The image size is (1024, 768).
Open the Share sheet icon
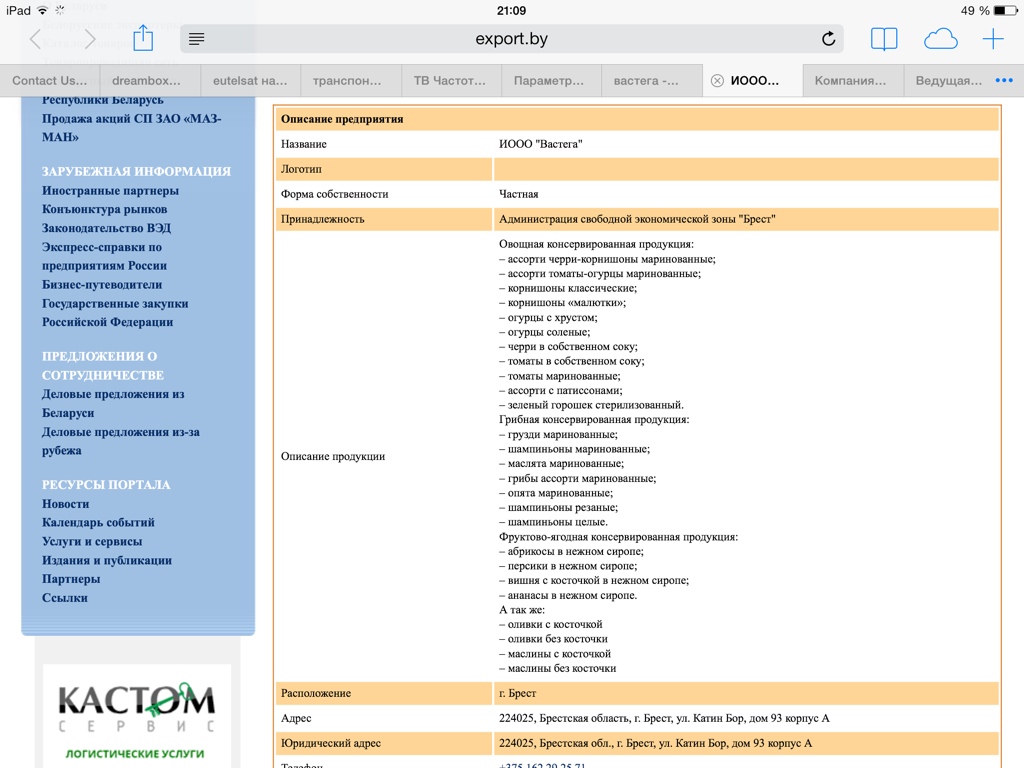(143, 38)
